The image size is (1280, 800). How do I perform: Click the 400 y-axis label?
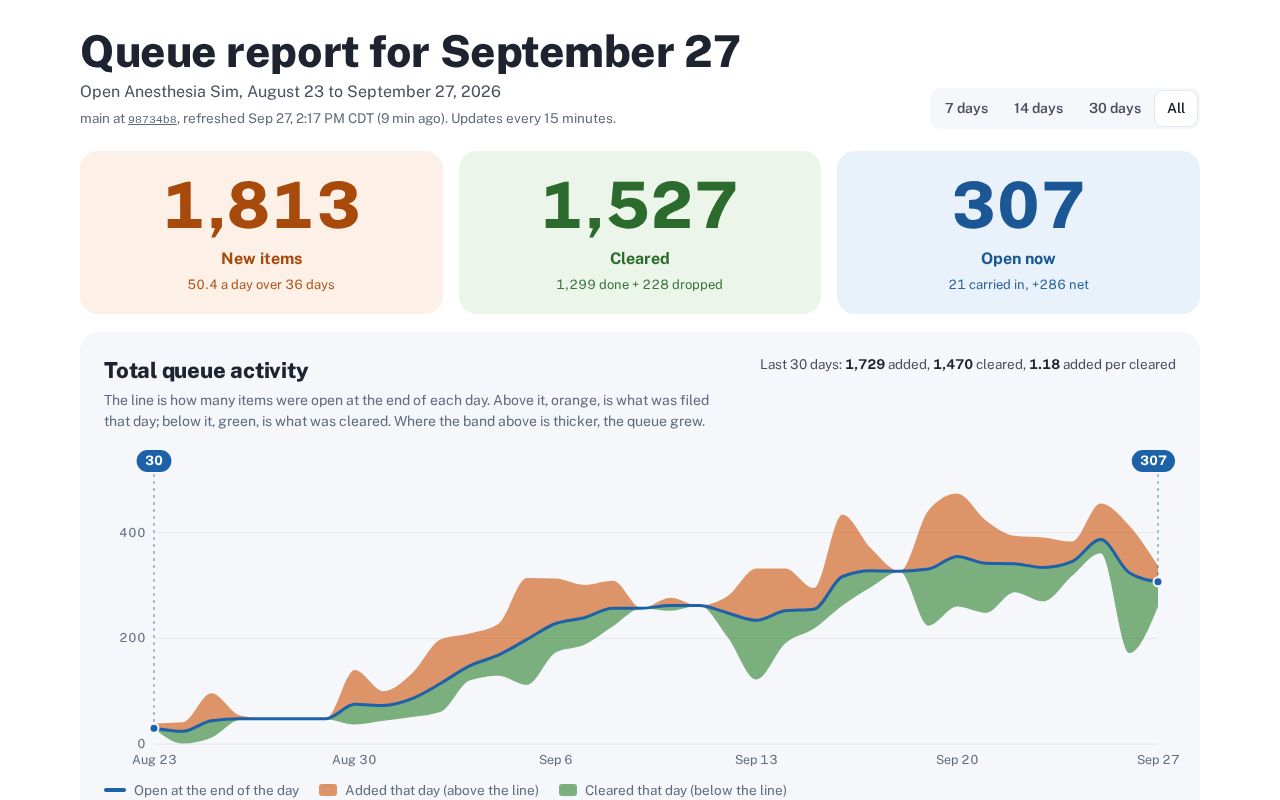[133, 533]
